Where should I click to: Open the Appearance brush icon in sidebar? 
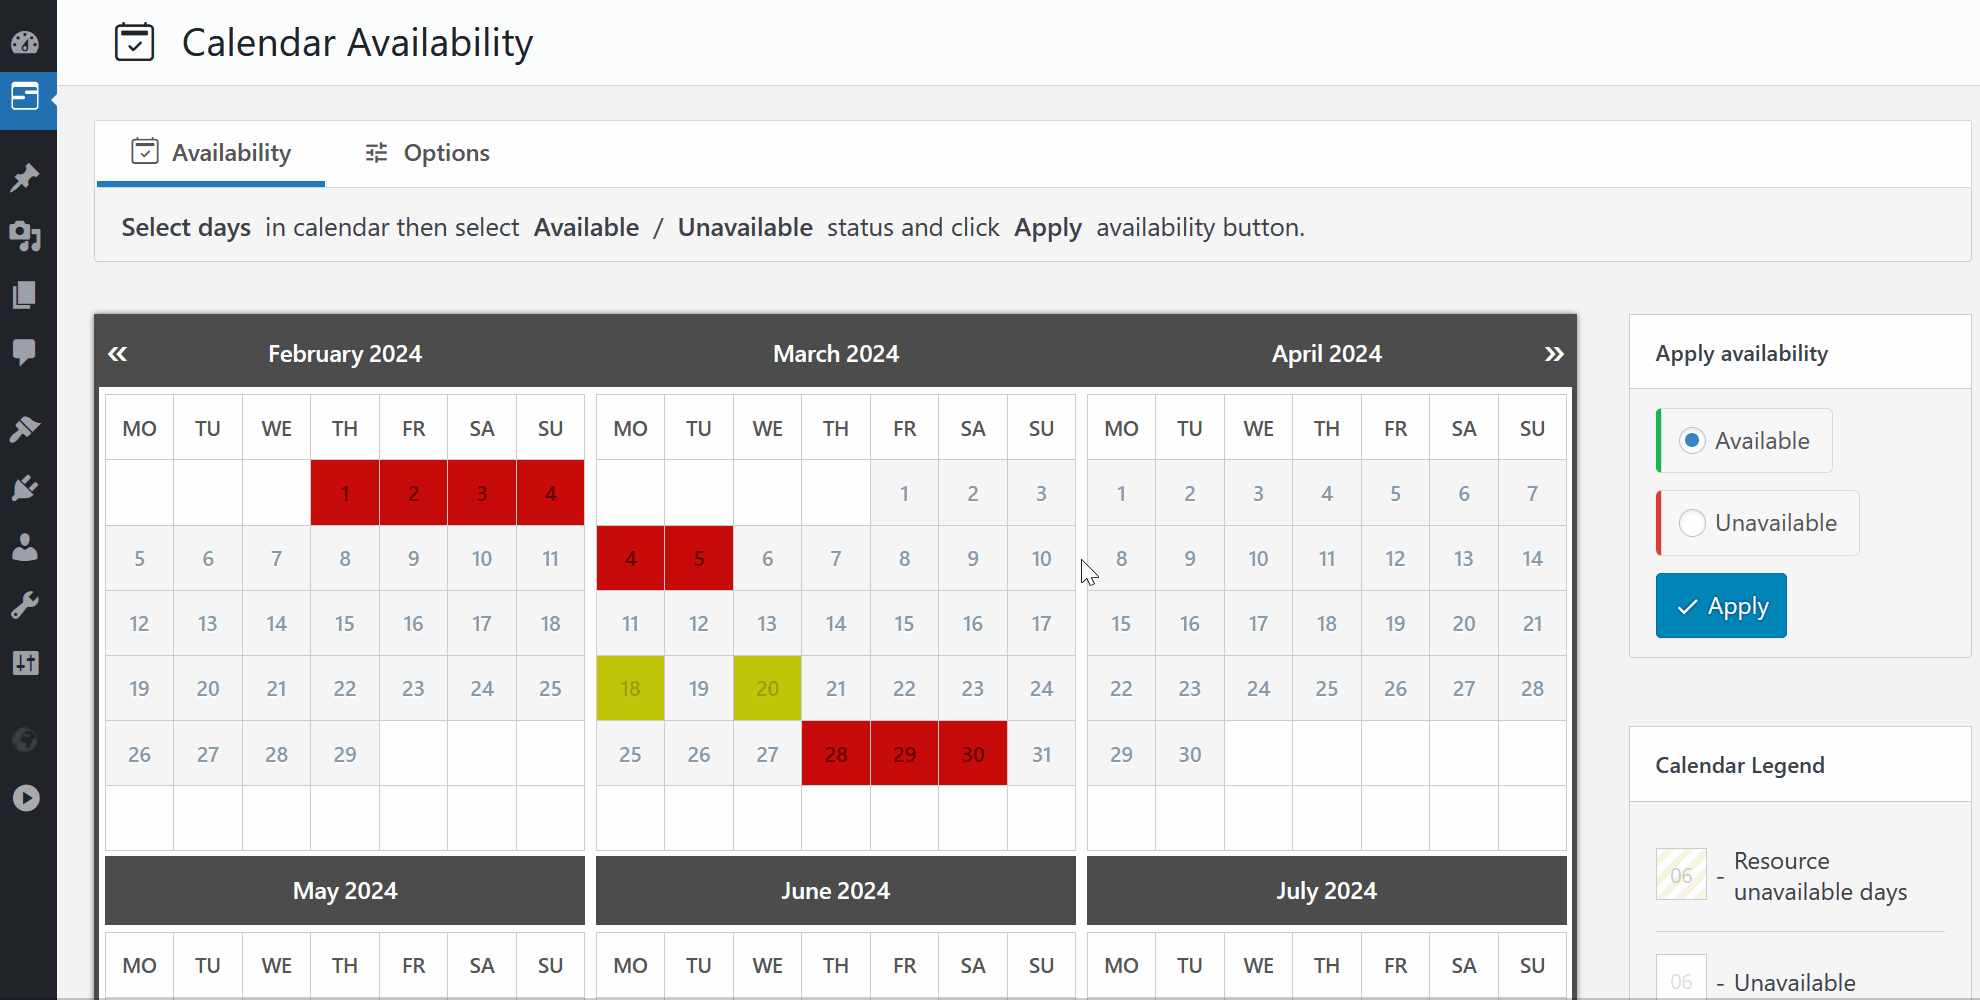coord(25,429)
